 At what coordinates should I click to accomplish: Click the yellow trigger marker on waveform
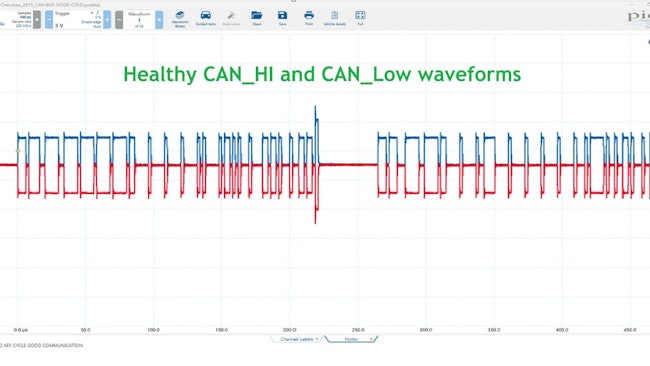click(x=18, y=151)
